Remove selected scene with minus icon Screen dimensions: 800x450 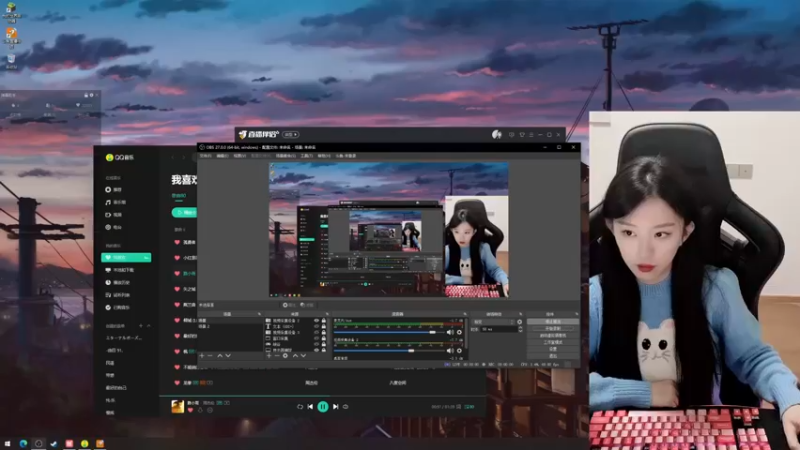pyautogui.click(x=210, y=355)
